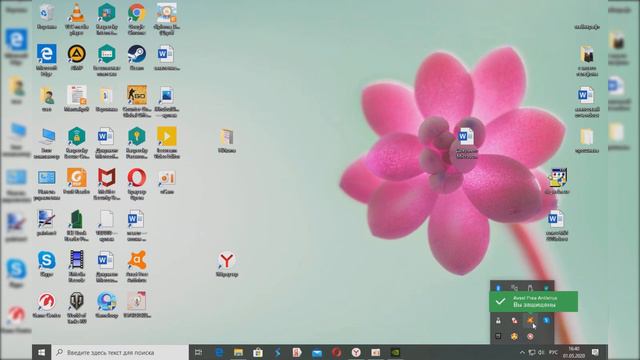Select the Kaspersky shortcut with monitor symbol
The width and height of the screenshot is (640, 360).
(x=107, y=18)
